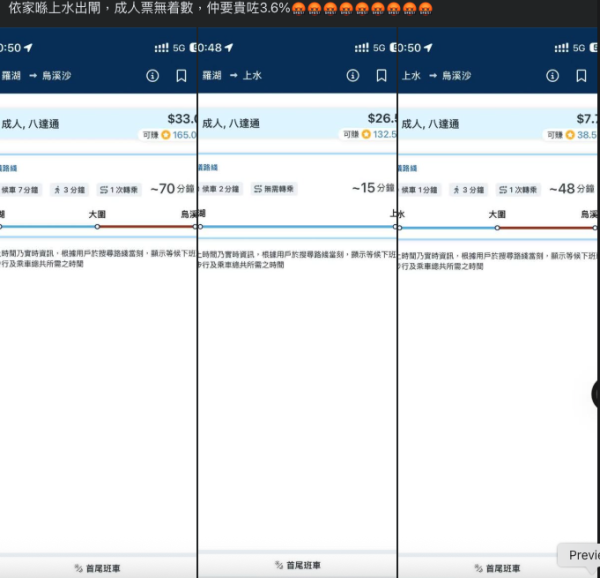Click the 可賺 165.0 points badge
The image size is (600, 578).
pyautogui.click(x=168, y=135)
